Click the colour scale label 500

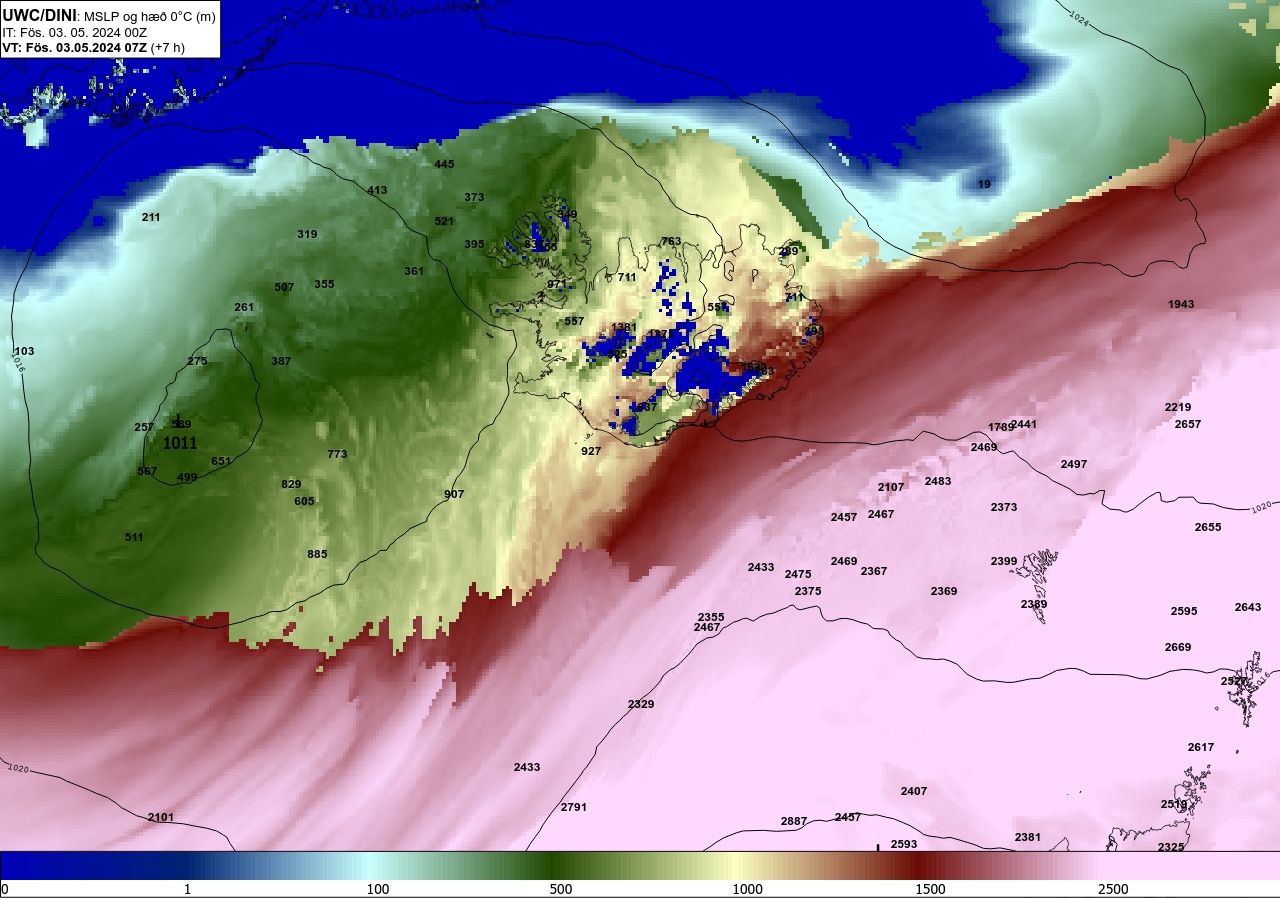click(560, 889)
